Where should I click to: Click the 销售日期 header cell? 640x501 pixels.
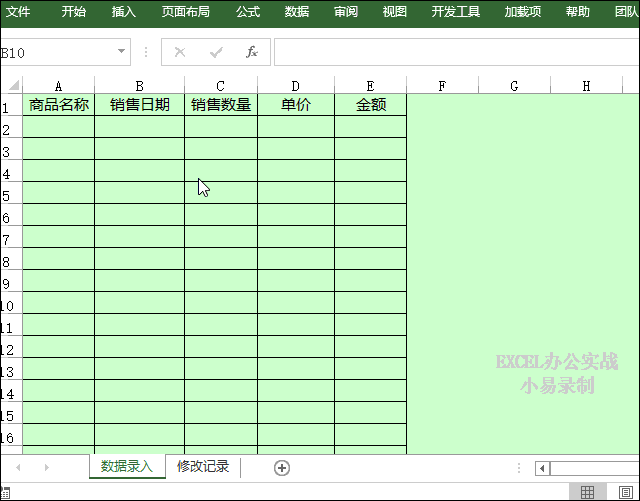[139, 105]
